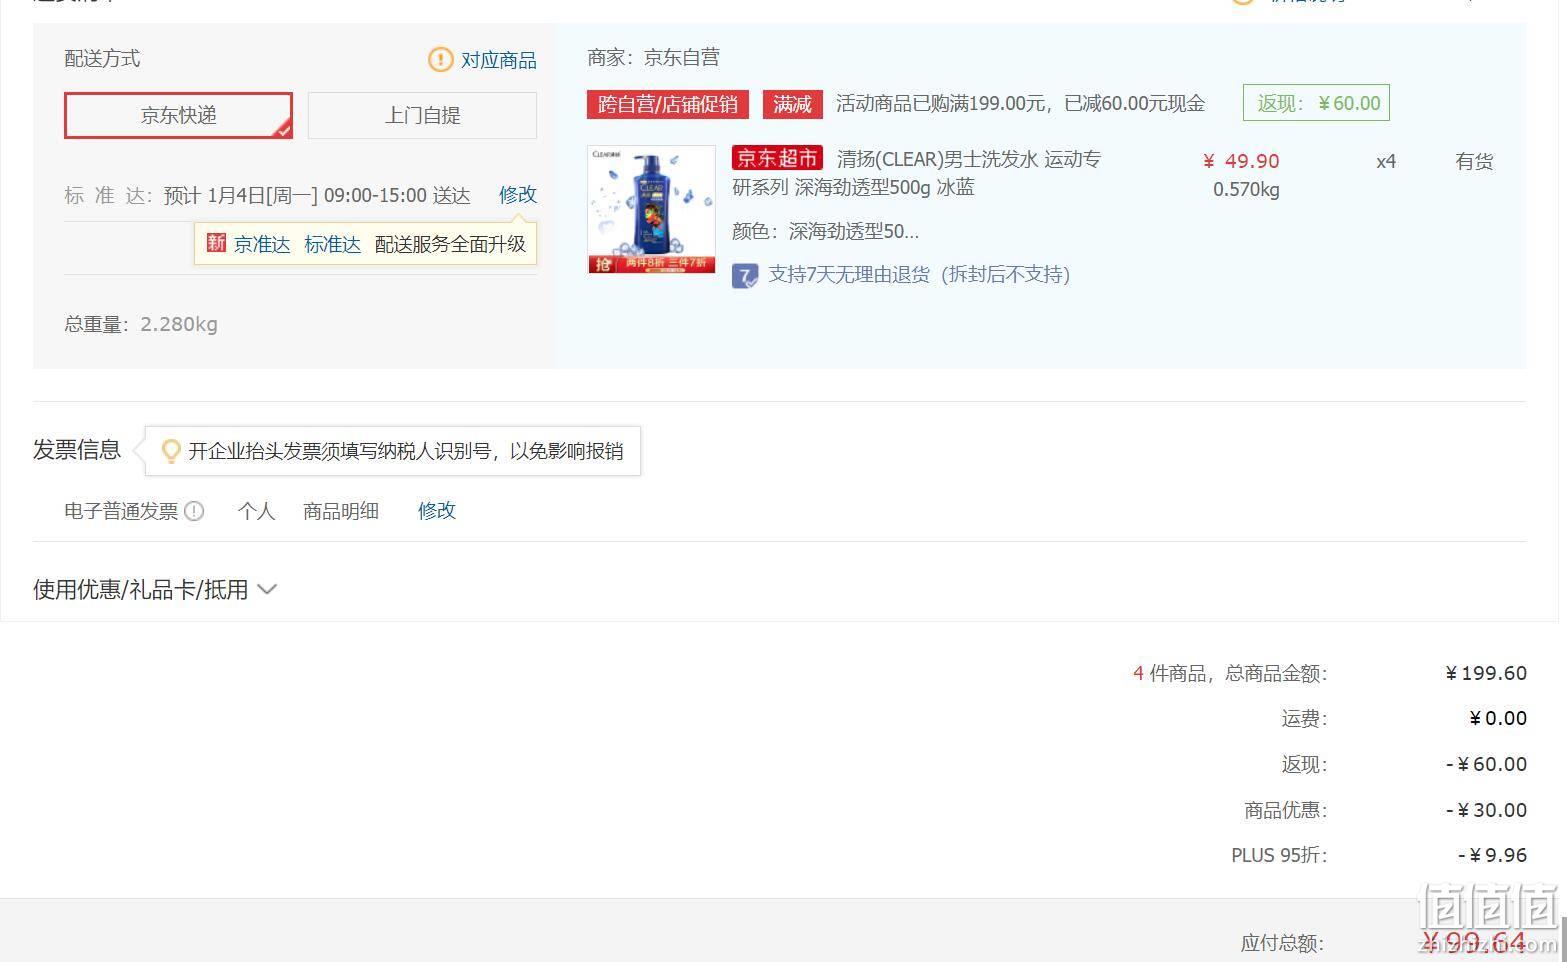Image resolution: width=1567 pixels, height=962 pixels.
Task: Click info icon beside 电子普通发票
Action: click(x=195, y=511)
